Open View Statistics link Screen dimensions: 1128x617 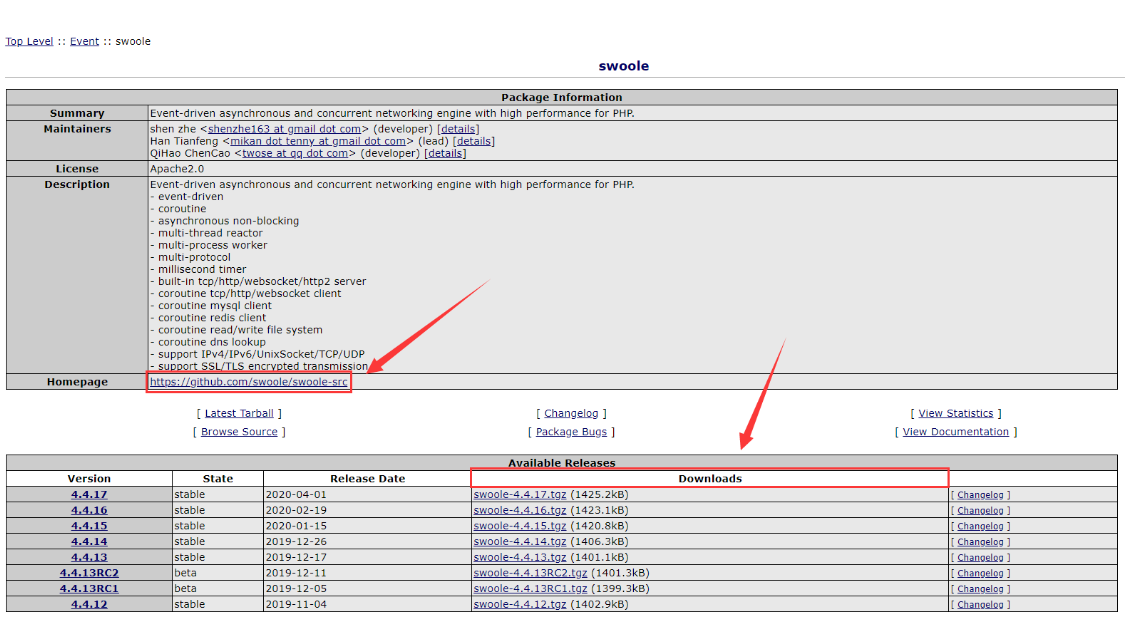point(955,413)
